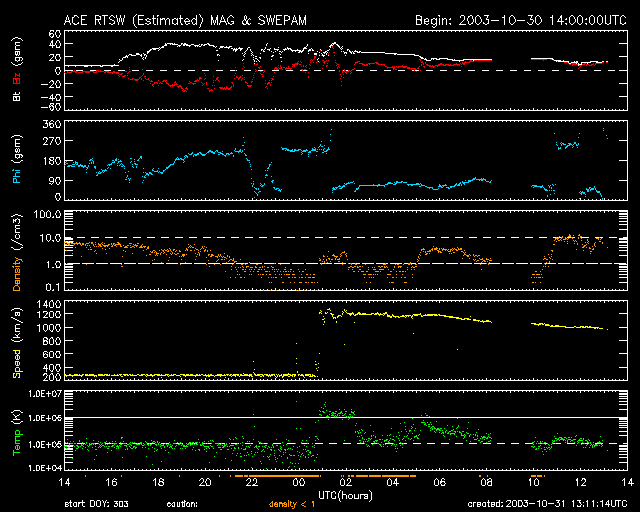
Task: Click the '10.0' tick on the Density axis
Action: [x=50, y=238]
